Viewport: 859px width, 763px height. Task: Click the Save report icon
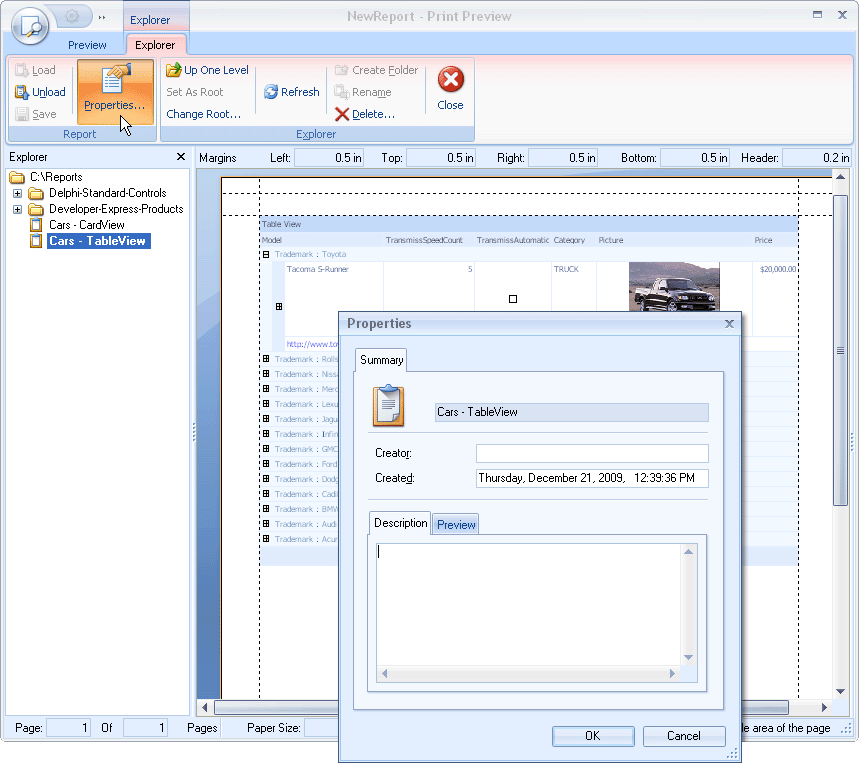click(x=22, y=114)
